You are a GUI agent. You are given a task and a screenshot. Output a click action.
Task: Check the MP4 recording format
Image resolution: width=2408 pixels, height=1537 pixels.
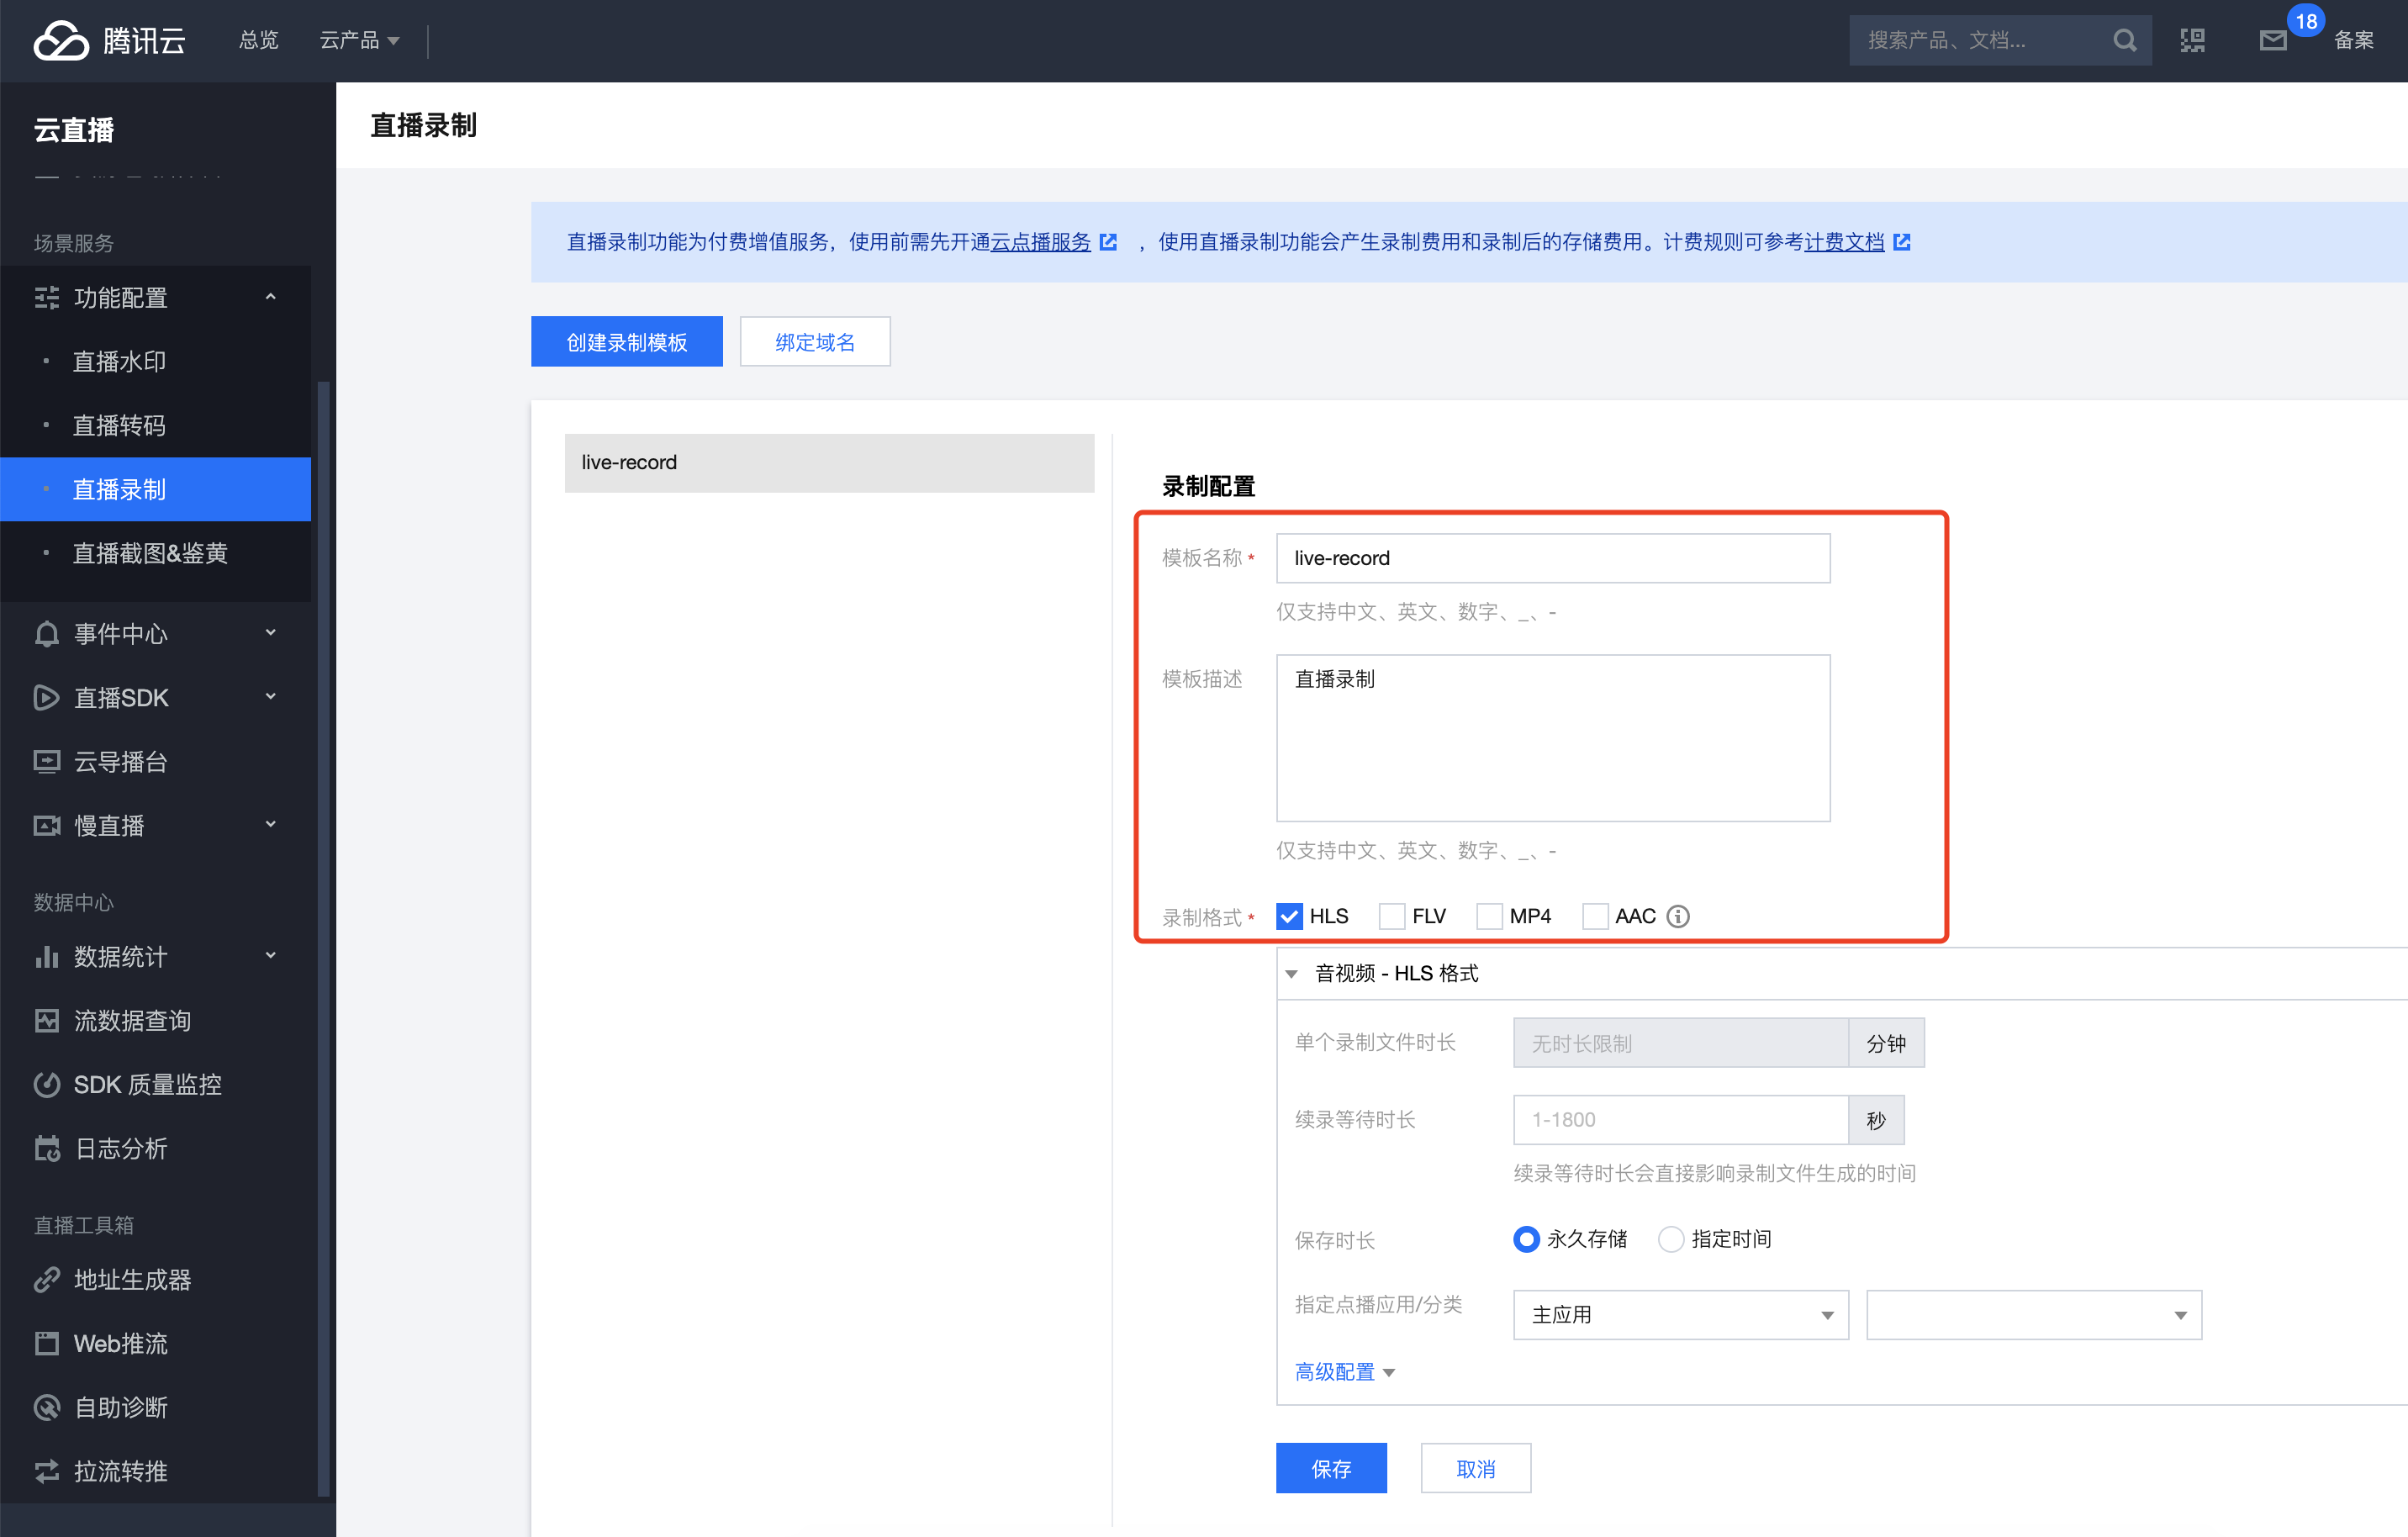point(1489,916)
